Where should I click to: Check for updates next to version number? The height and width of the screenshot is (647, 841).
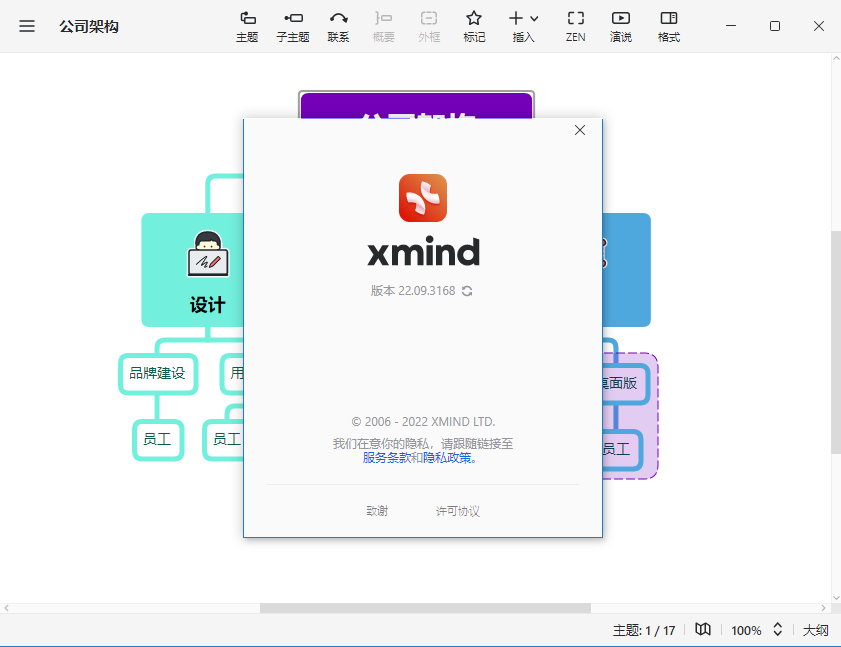(x=467, y=291)
